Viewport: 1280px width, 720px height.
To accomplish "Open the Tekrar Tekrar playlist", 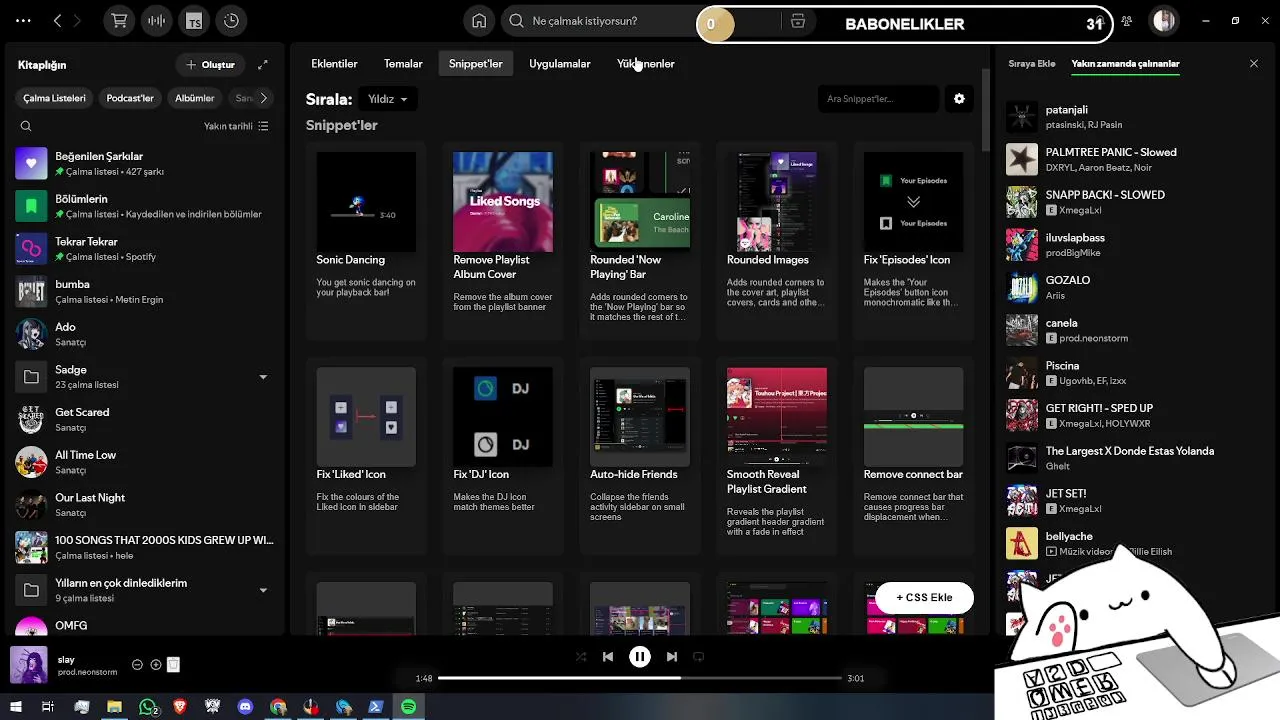I will 142,249.
